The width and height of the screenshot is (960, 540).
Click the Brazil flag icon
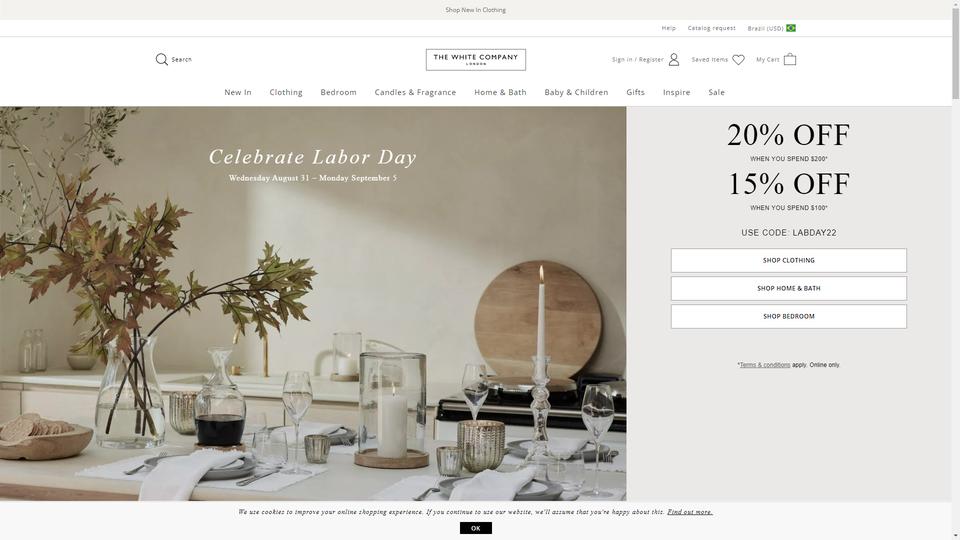point(791,28)
